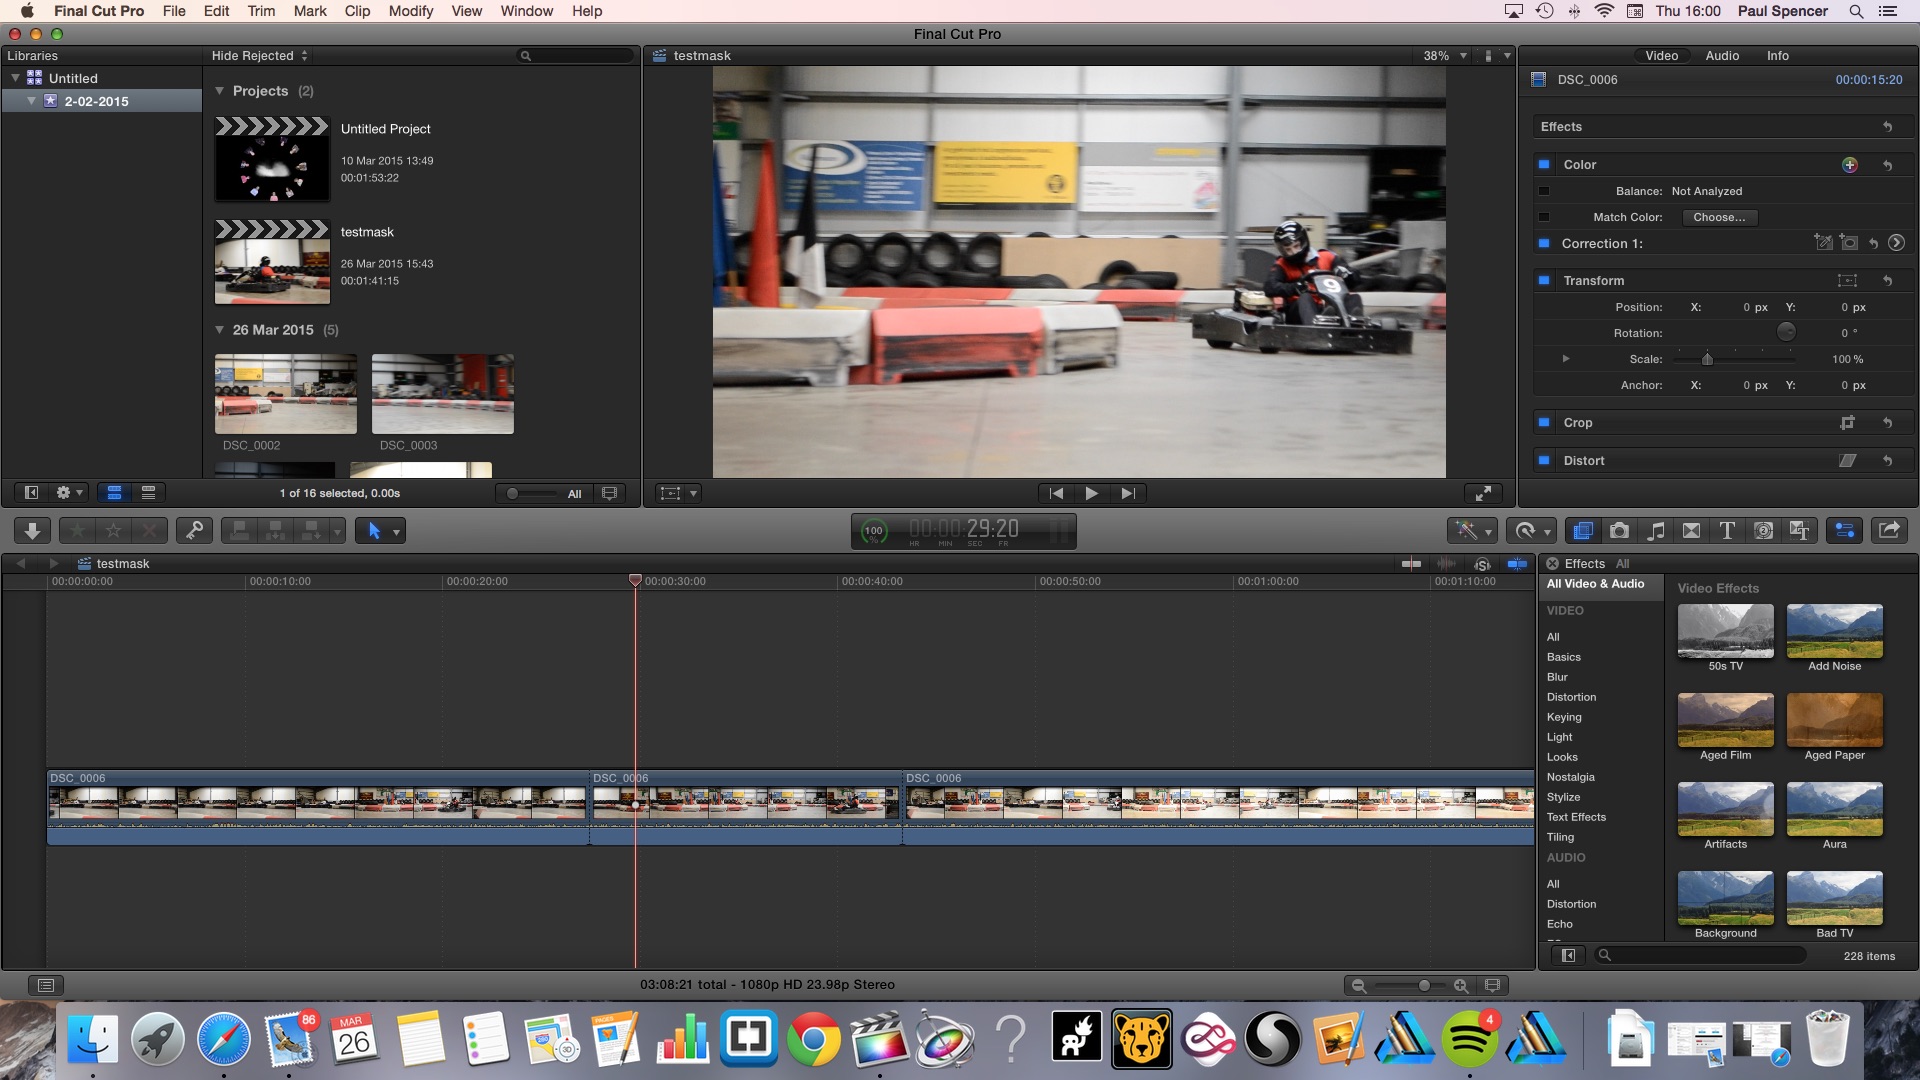Open the Titles browser T icon
This screenshot has width=1920, height=1080.
[x=1727, y=531]
